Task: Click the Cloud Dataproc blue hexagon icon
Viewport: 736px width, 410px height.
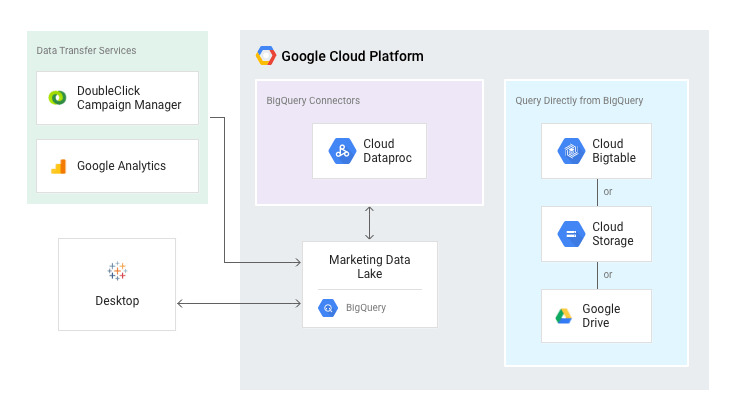Action: pyautogui.click(x=342, y=151)
